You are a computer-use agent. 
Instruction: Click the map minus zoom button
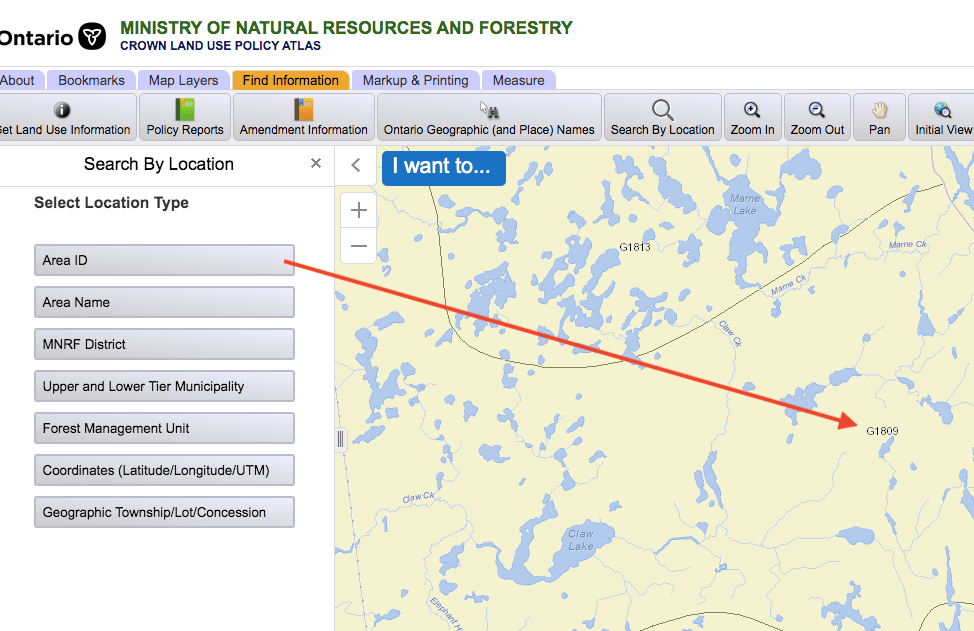click(x=358, y=246)
